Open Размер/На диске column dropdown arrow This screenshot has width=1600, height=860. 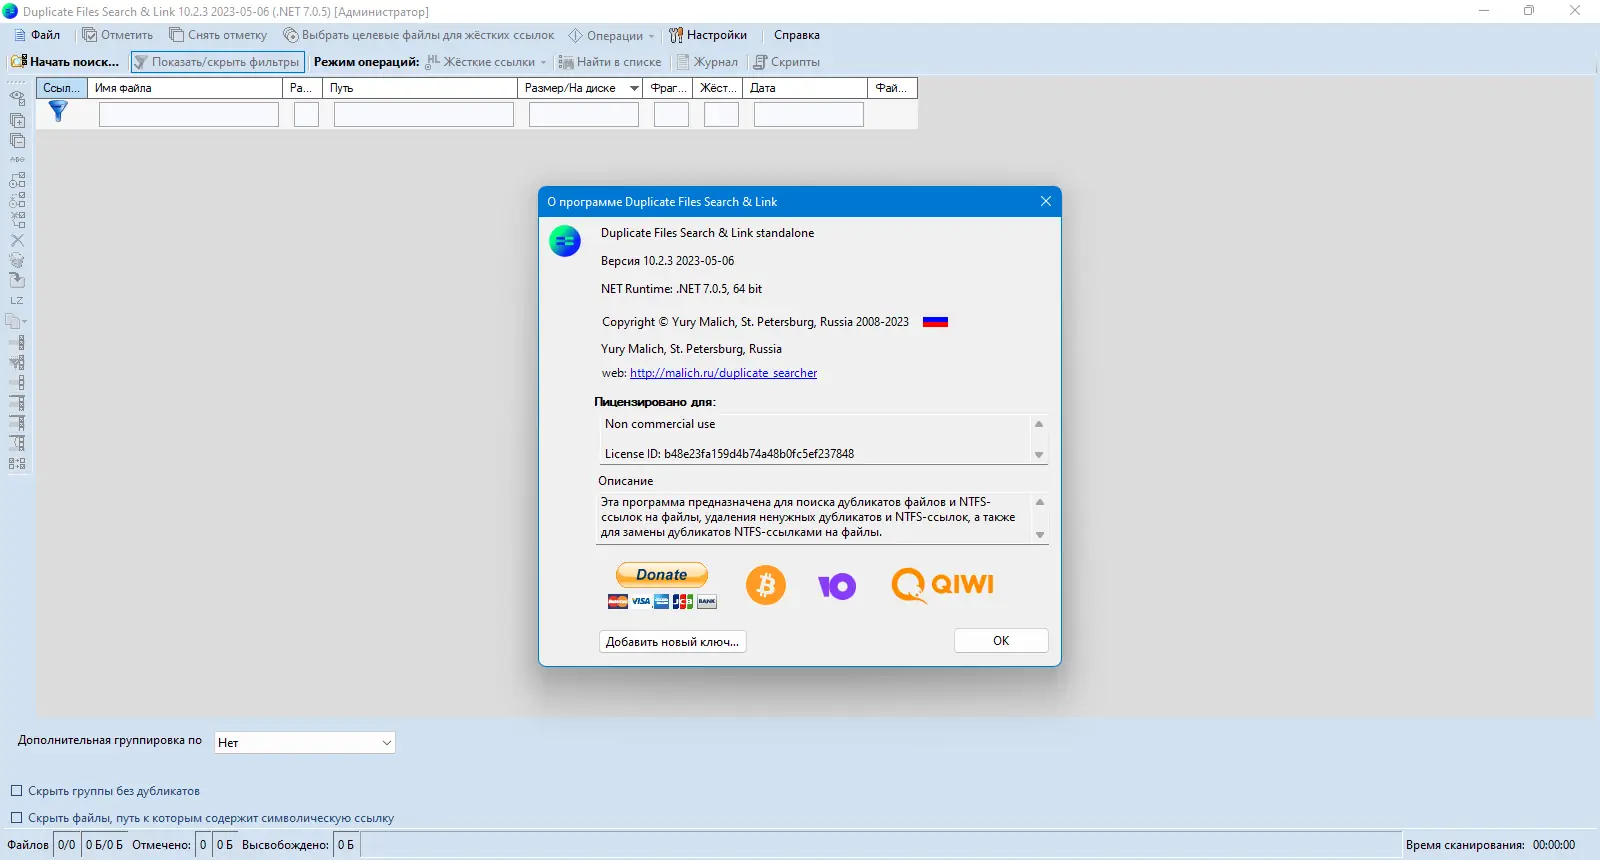tap(634, 88)
